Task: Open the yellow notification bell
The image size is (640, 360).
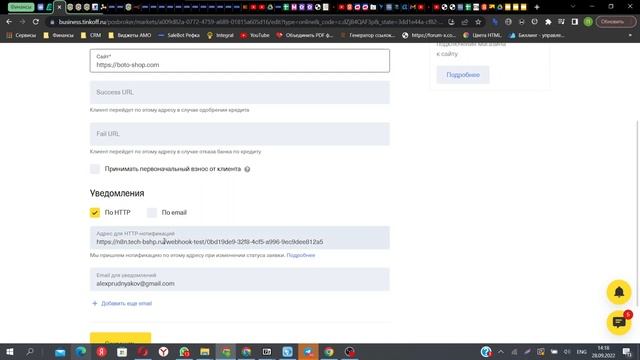Action: tap(619, 292)
